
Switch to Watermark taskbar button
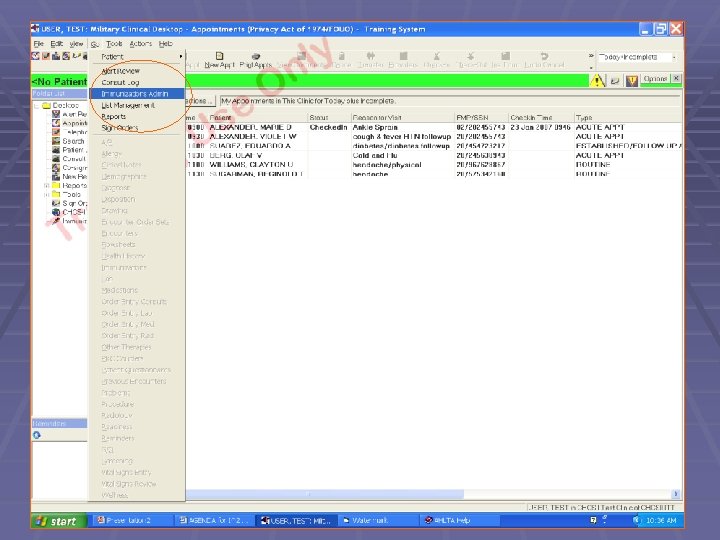pyautogui.click(x=377, y=520)
